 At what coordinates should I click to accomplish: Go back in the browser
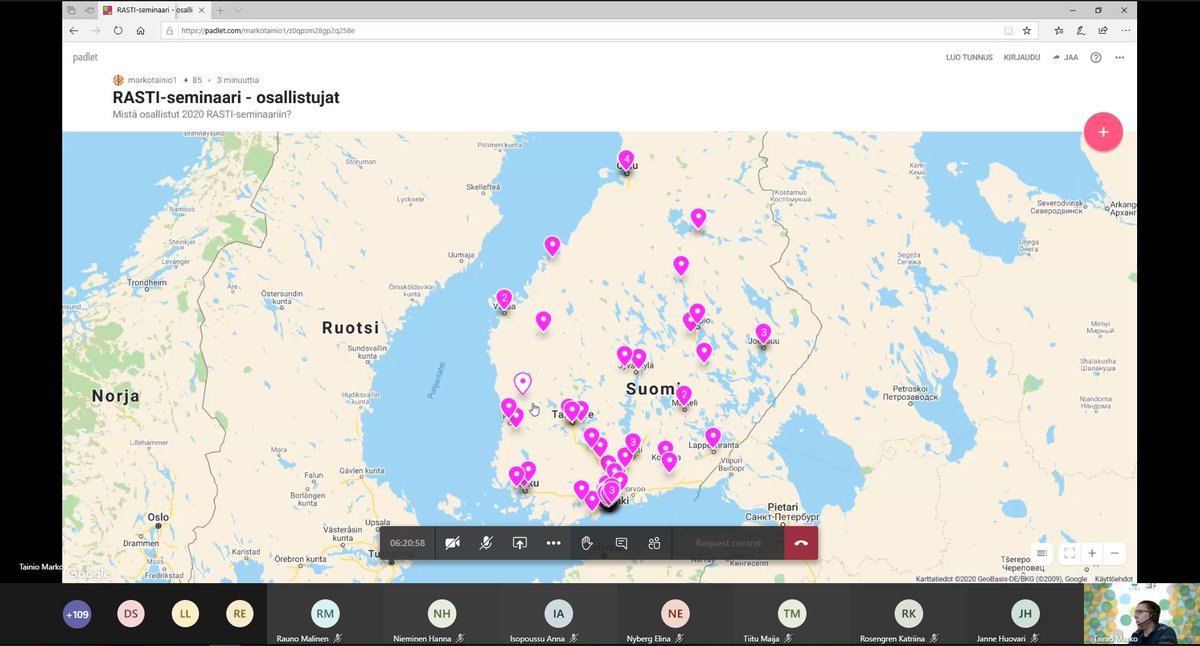coord(74,30)
